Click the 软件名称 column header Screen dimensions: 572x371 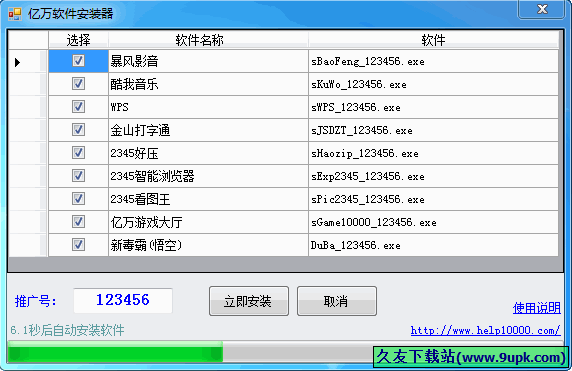[208, 40]
